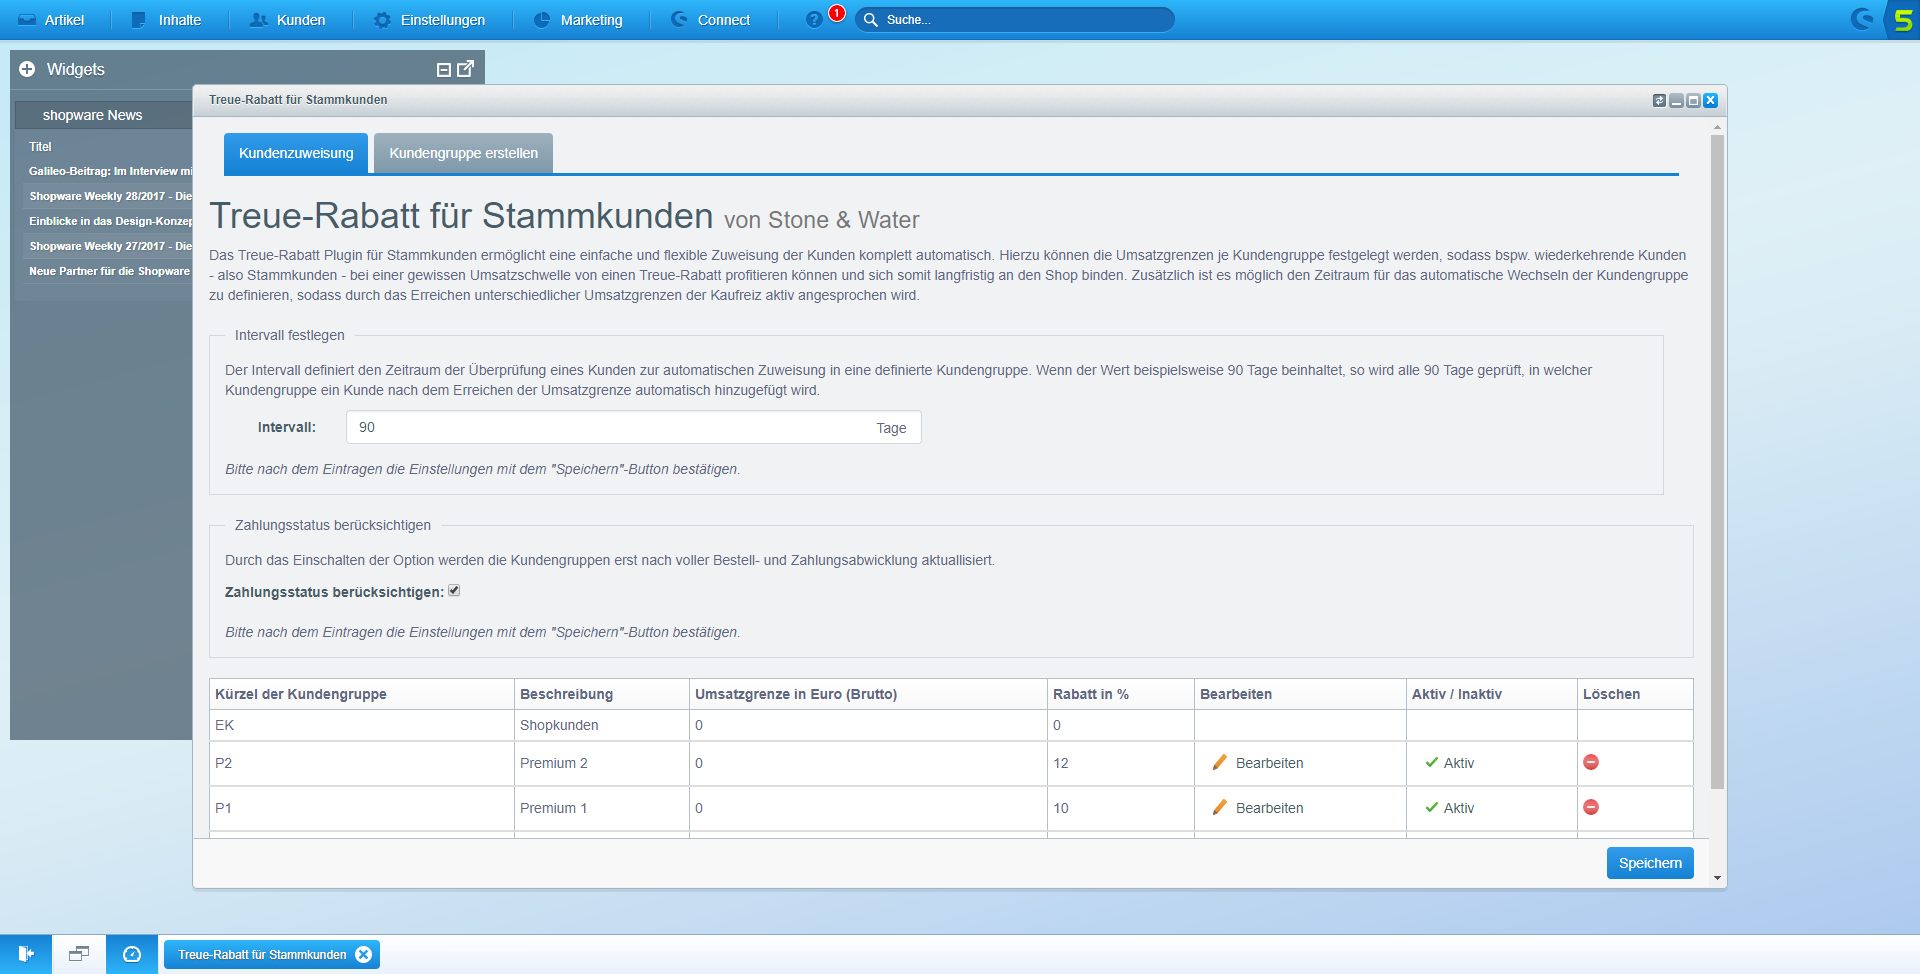Click the logout door icon in taskbar

pyautogui.click(x=26, y=954)
